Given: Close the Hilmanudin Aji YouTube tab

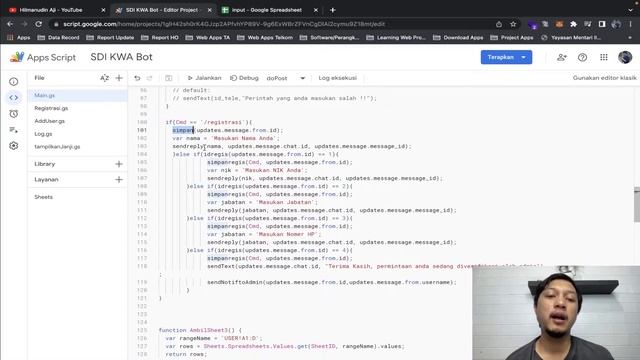Looking at the screenshot, I should (x=103, y=10).
